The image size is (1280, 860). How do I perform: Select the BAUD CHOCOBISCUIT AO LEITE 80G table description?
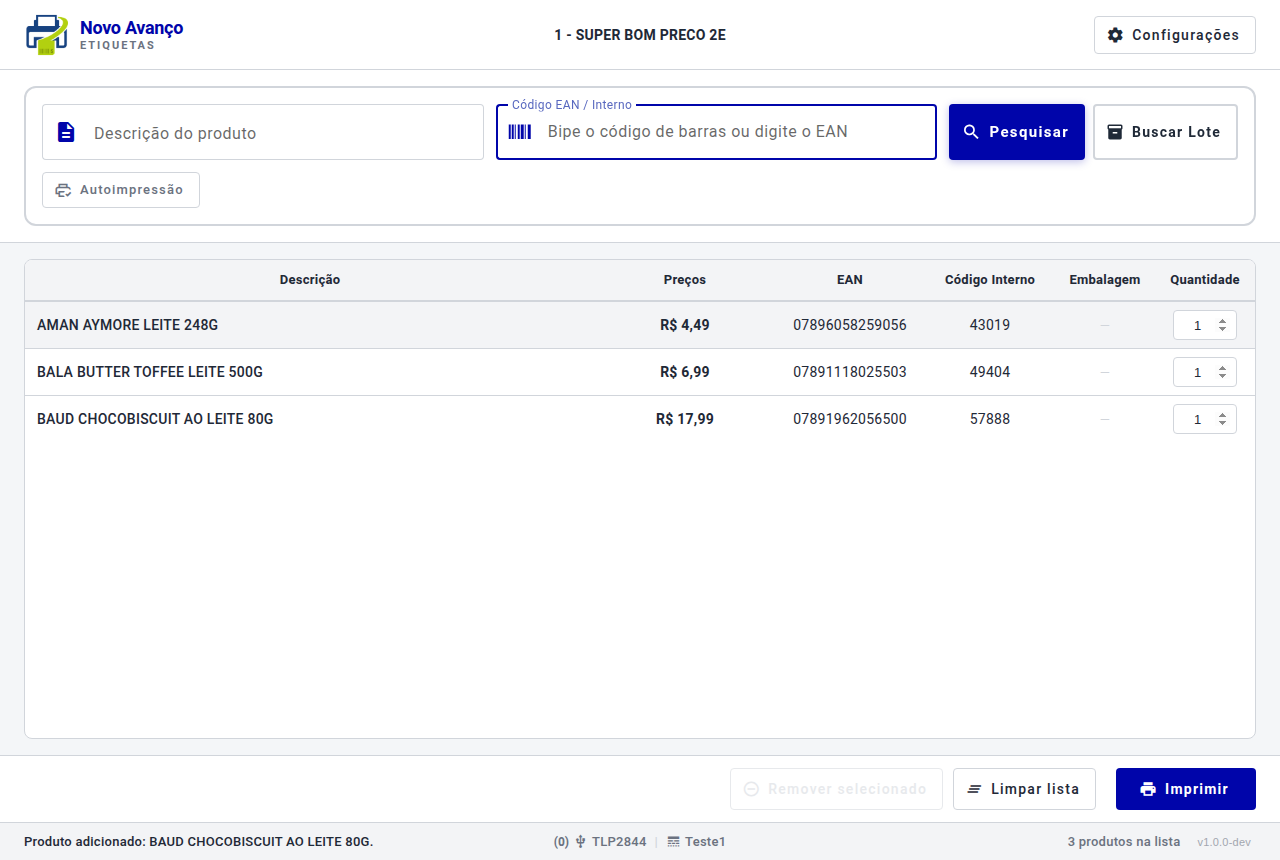click(x=155, y=419)
